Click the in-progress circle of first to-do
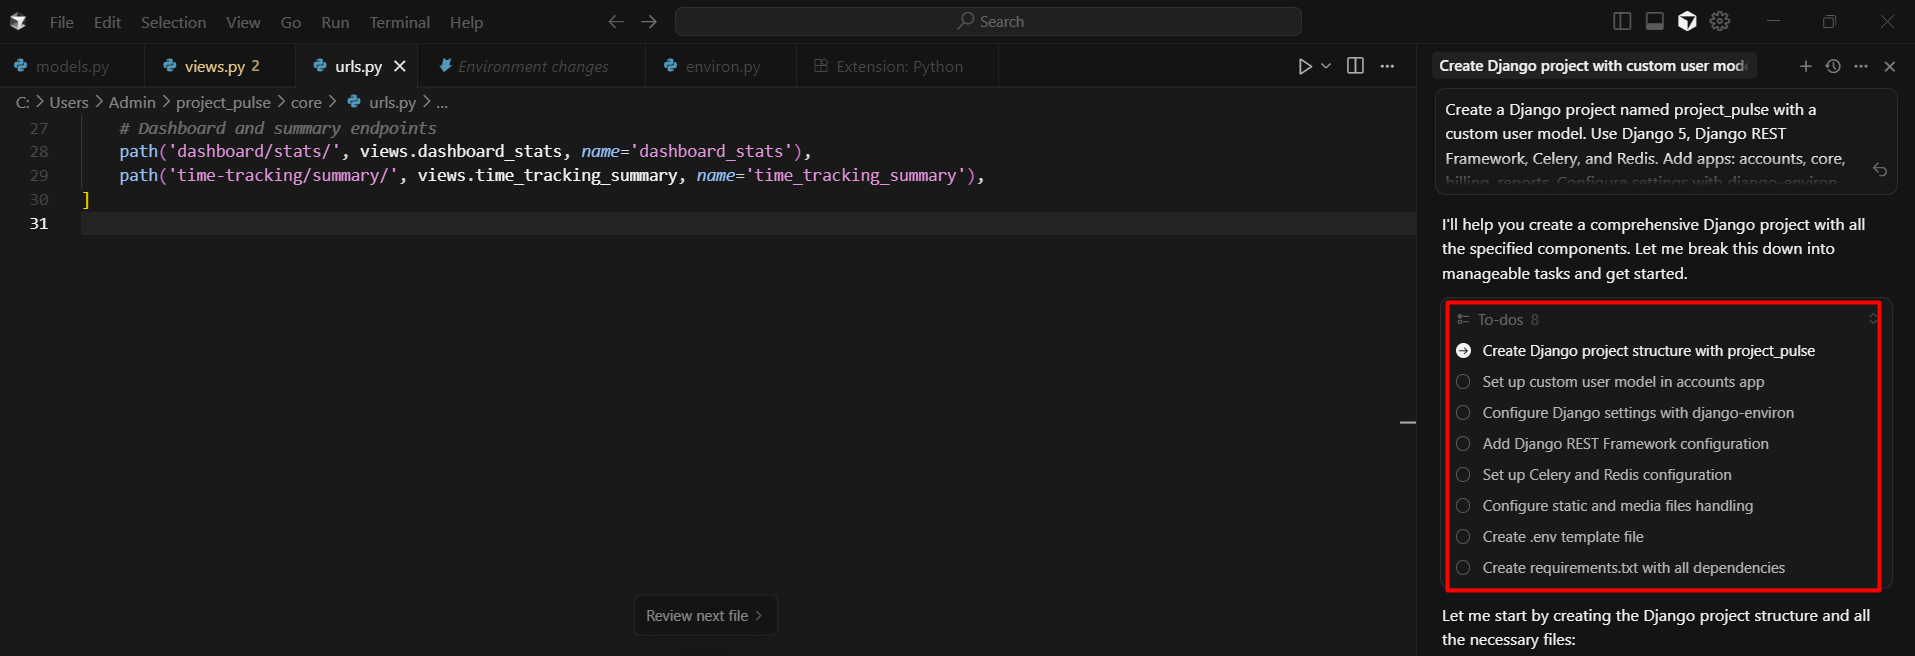The height and width of the screenshot is (656, 1915). click(x=1463, y=351)
